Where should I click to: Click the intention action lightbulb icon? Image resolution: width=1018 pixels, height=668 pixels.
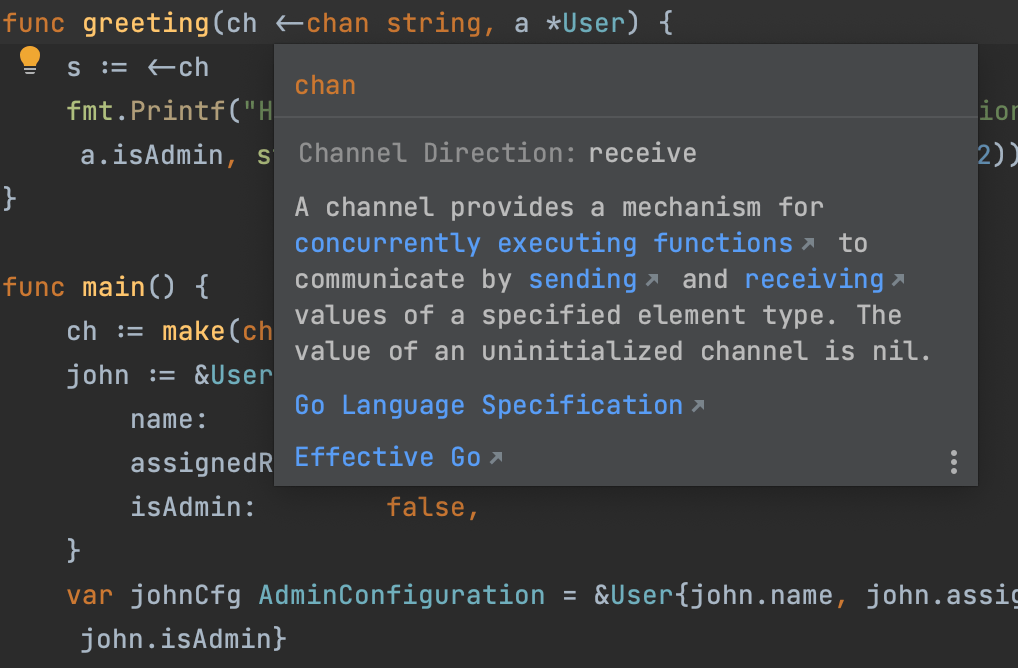pos(29,60)
